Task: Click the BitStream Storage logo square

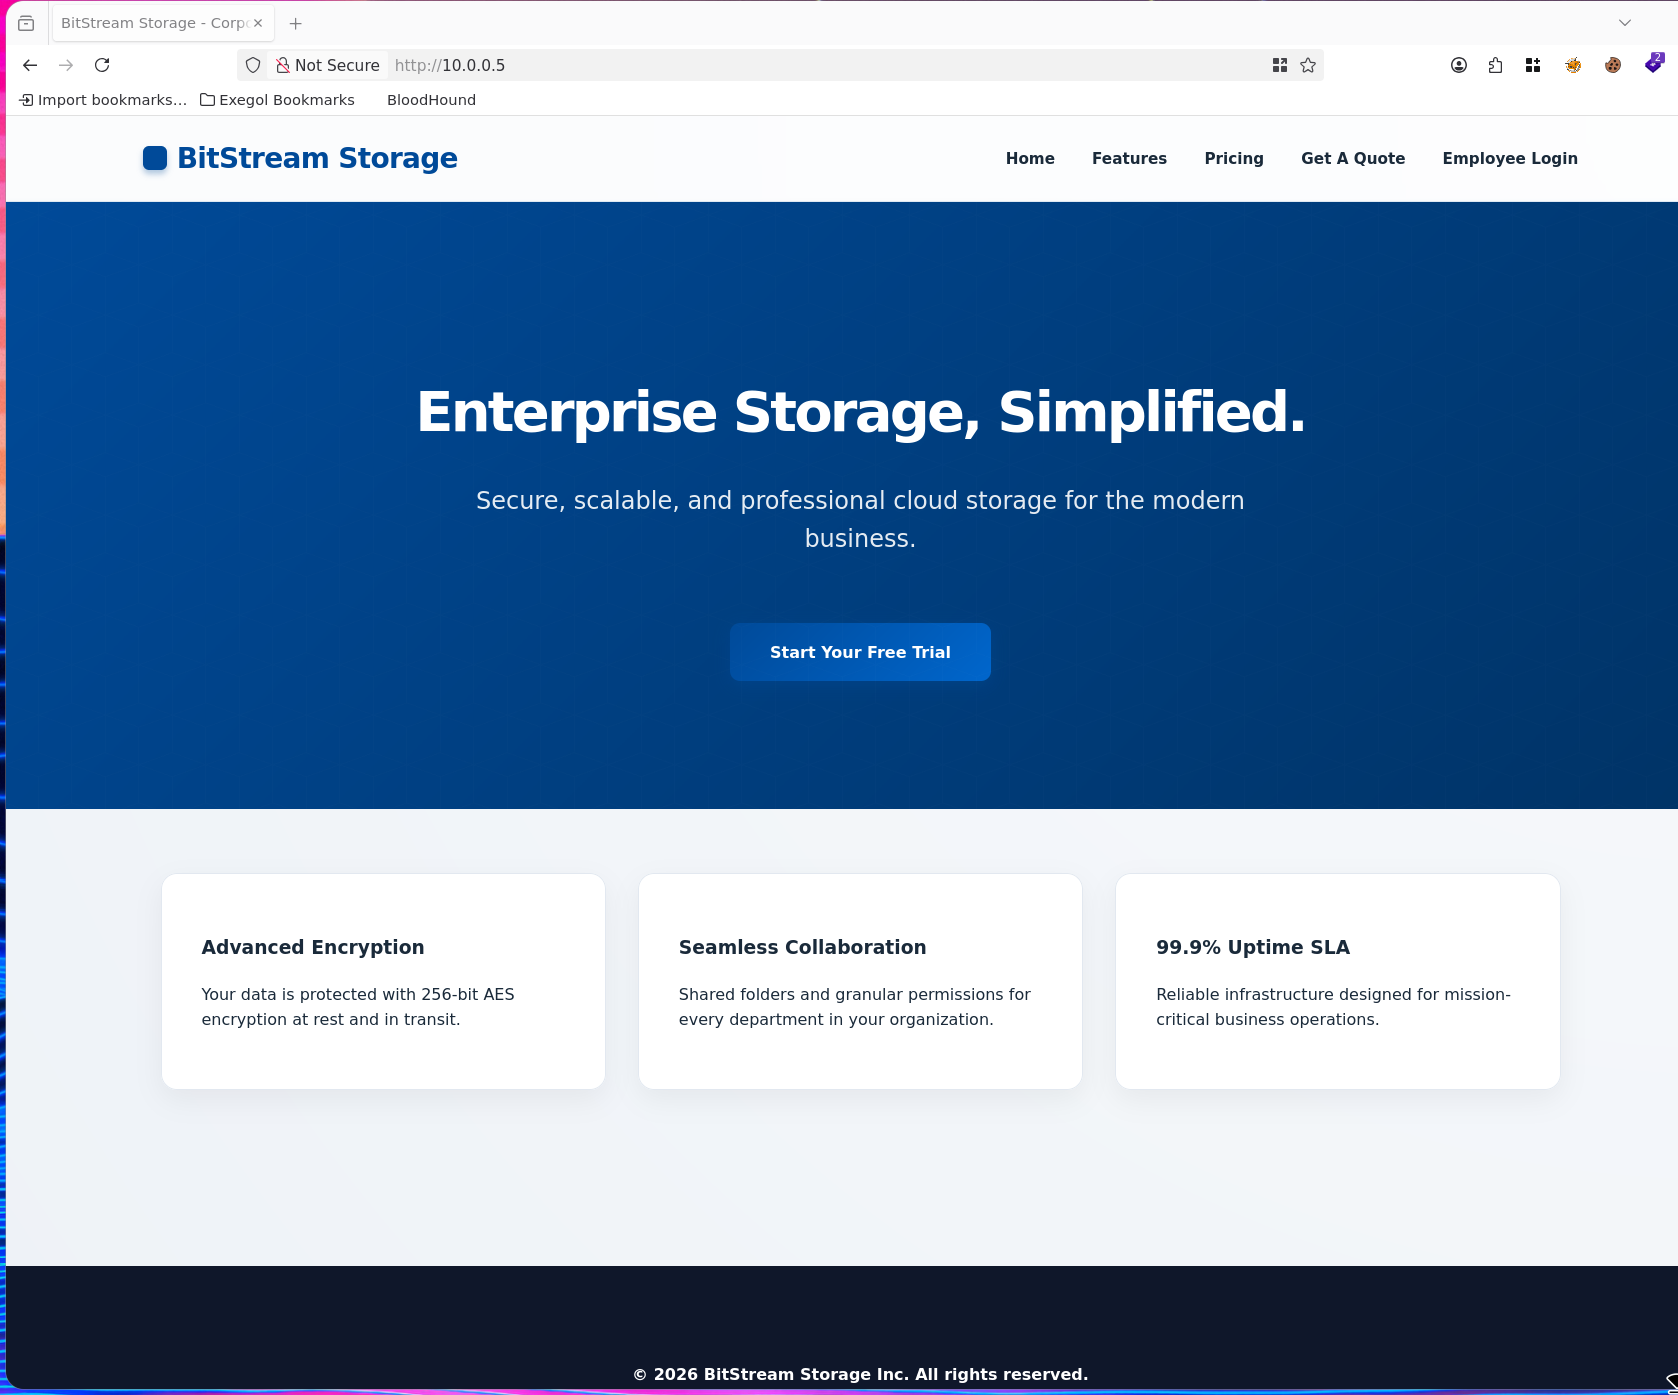Action: tap(155, 158)
